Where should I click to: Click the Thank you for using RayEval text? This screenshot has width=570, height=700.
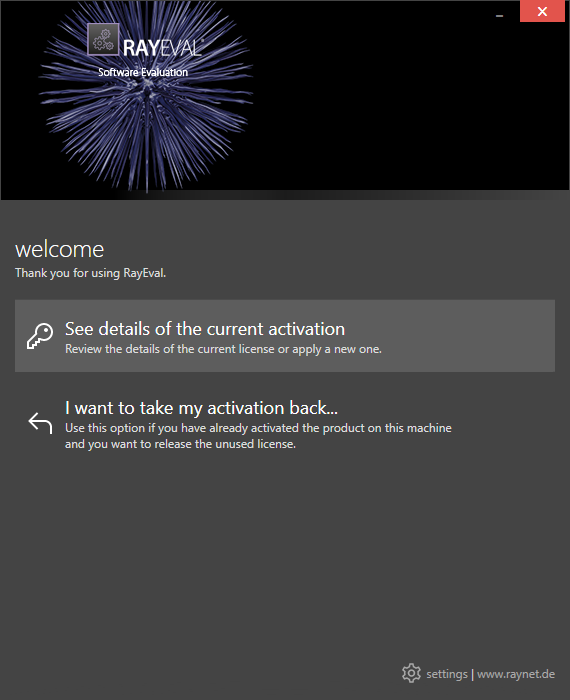click(x=91, y=273)
